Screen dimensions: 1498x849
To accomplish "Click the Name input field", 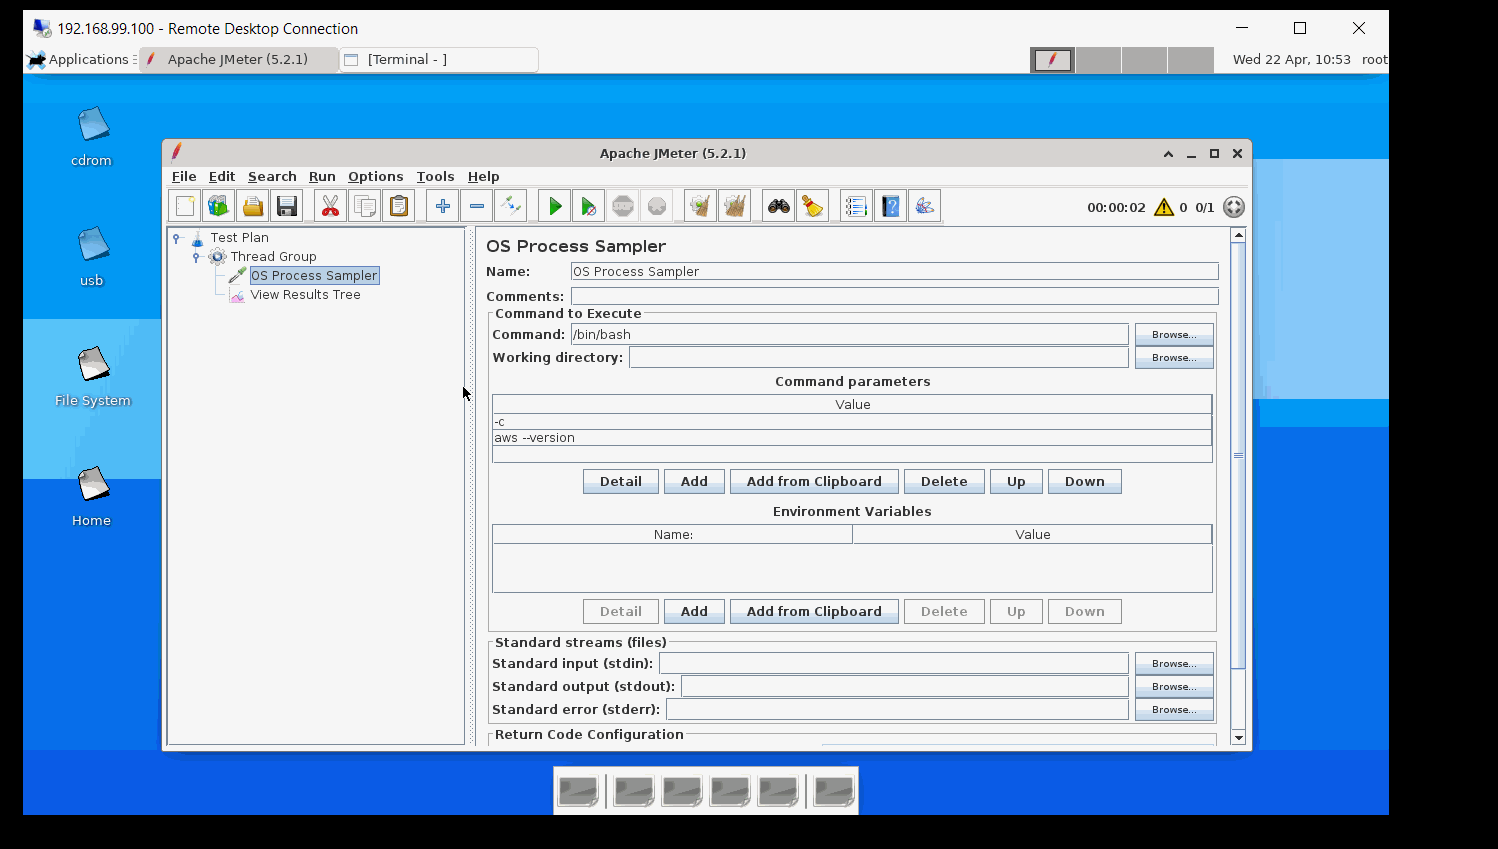I will [895, 271].
